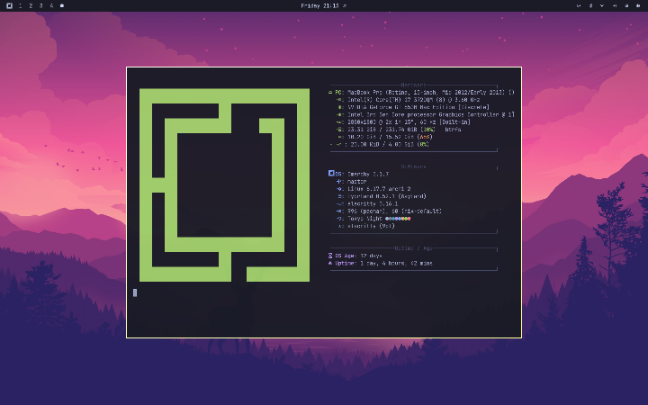Click the Linux kernel version line

374,189
